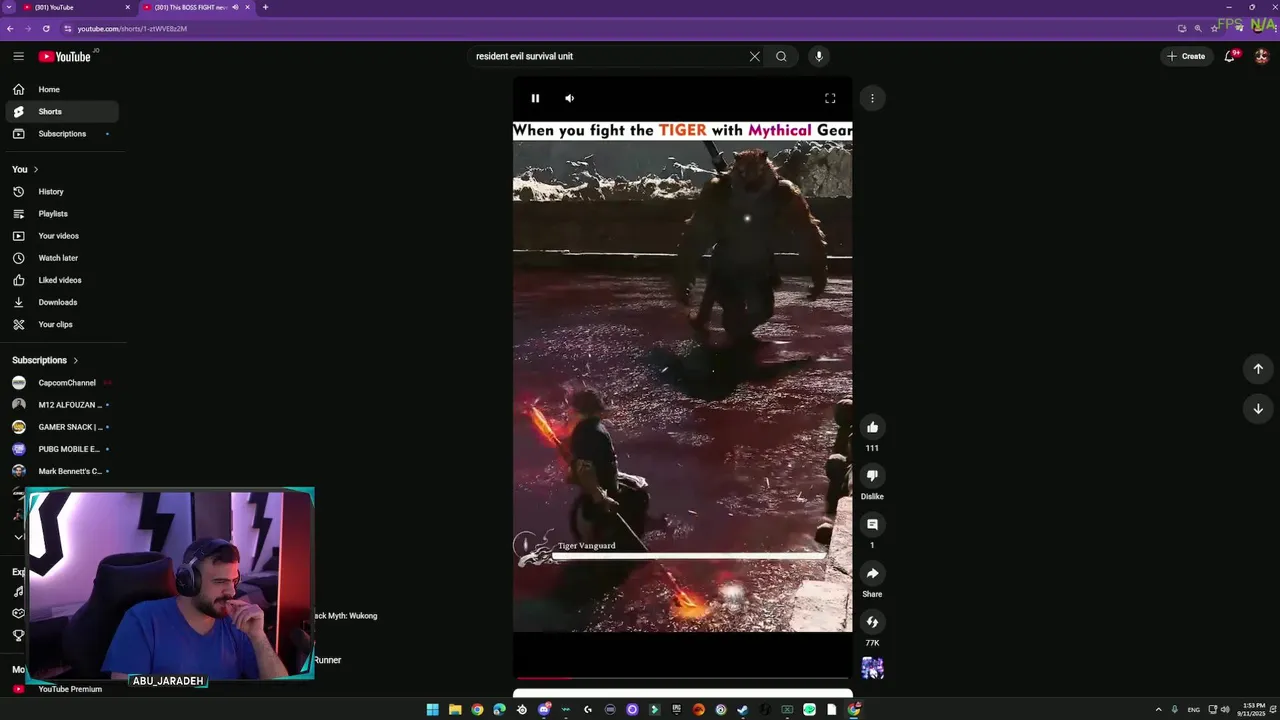Viewport: 1280px width, 720px height.
Task: Open Steam from taskbar
Action: (742, 710)
